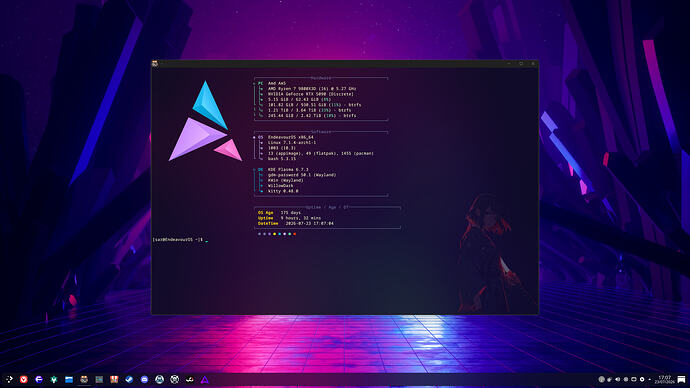The width and height of the screenshot is (690, 388).
Task: Click the shell prompt in the terminal
Action: (178, 240)
